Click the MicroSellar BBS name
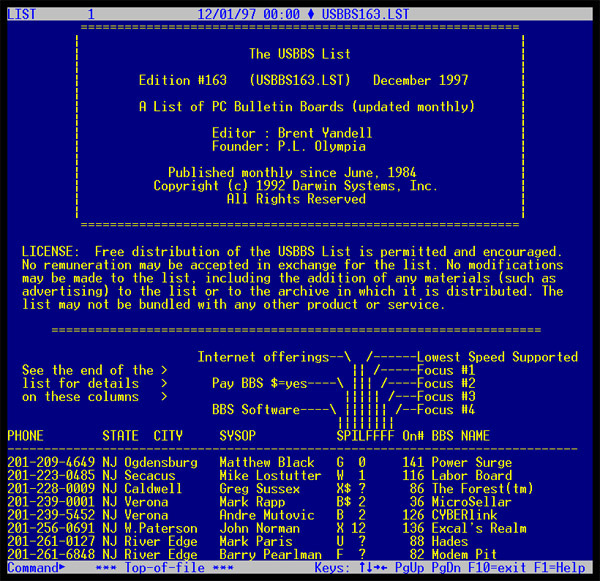The width and height of the screenshot is (600, 581). coord(471,502)
